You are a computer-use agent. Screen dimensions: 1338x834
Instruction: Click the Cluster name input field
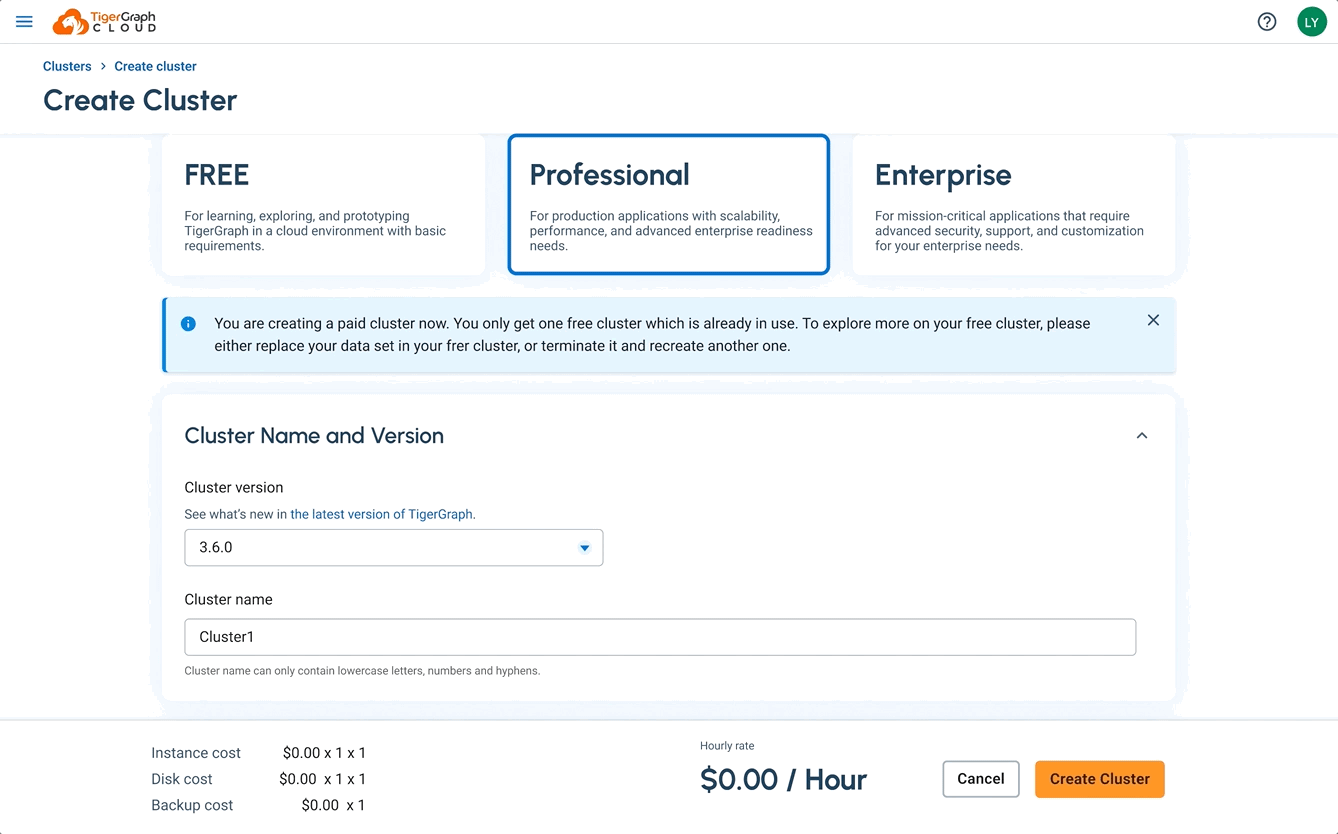660,637
